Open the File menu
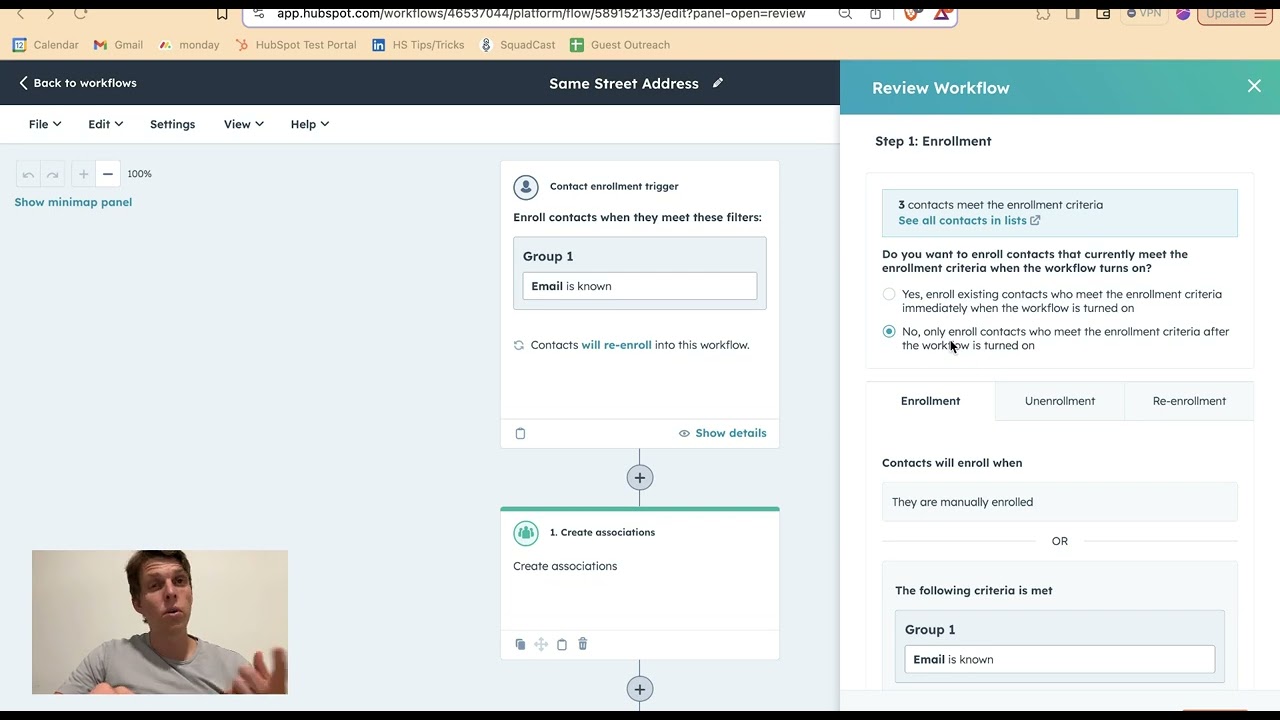1280x720 pixels. point(45,124)
